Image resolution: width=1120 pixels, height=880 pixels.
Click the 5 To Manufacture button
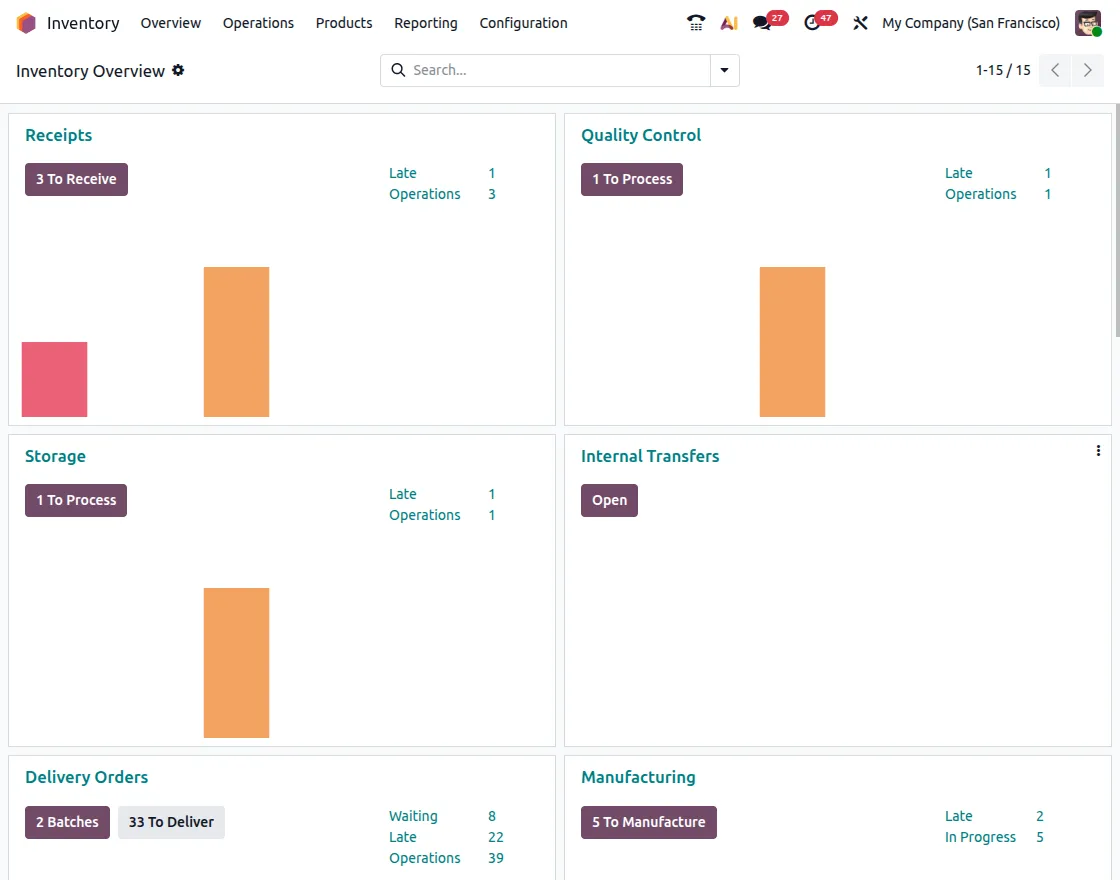point(648,822)
